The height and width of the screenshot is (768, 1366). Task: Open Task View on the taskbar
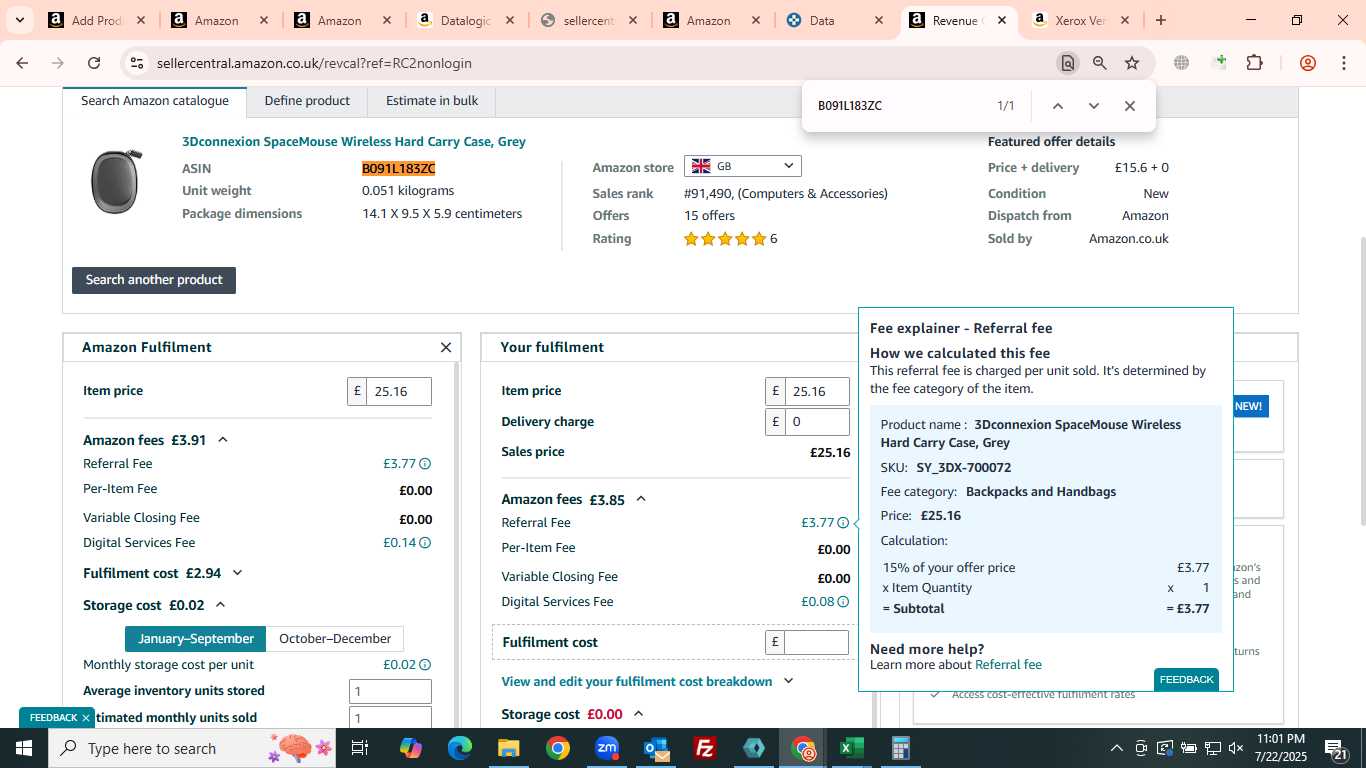(360, 748)
